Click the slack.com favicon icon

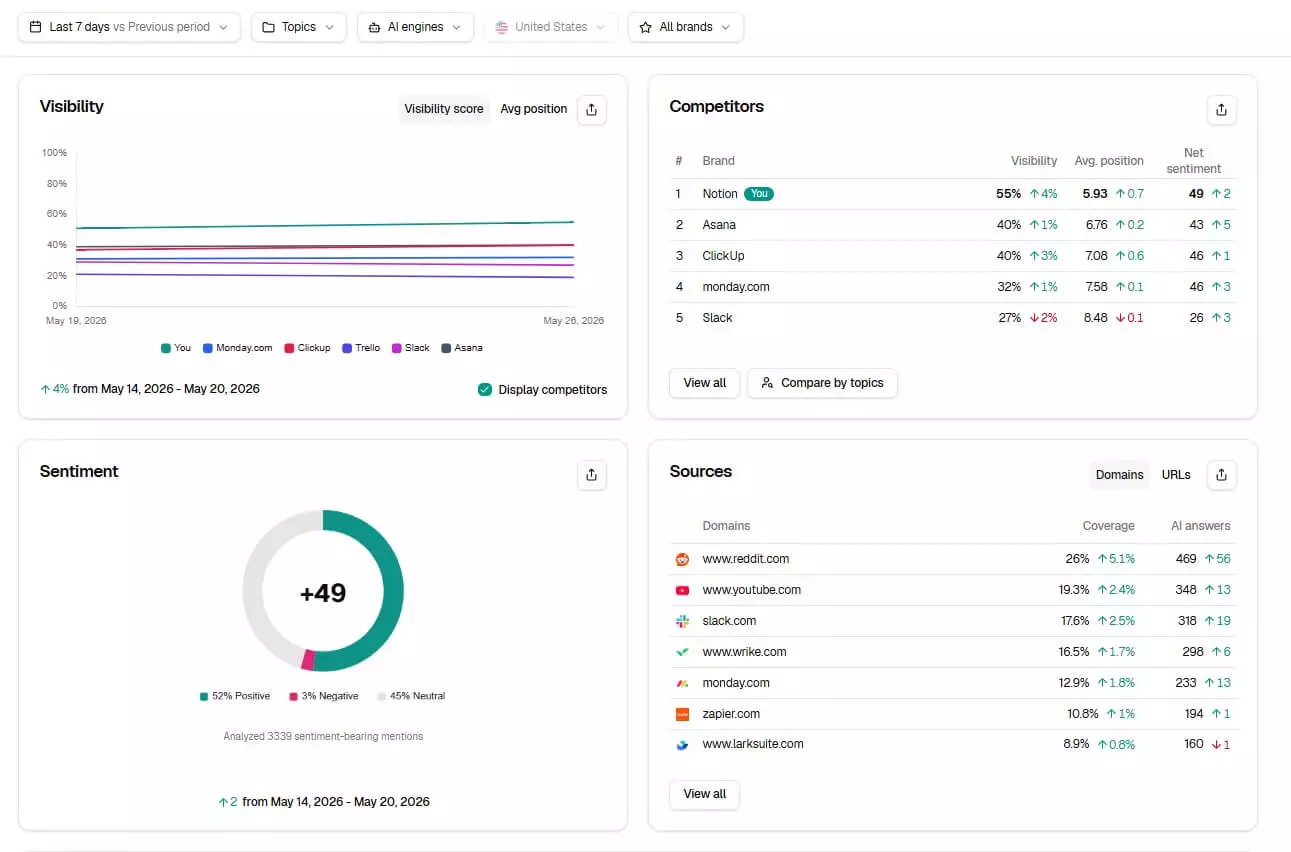(x=683, y=621)
